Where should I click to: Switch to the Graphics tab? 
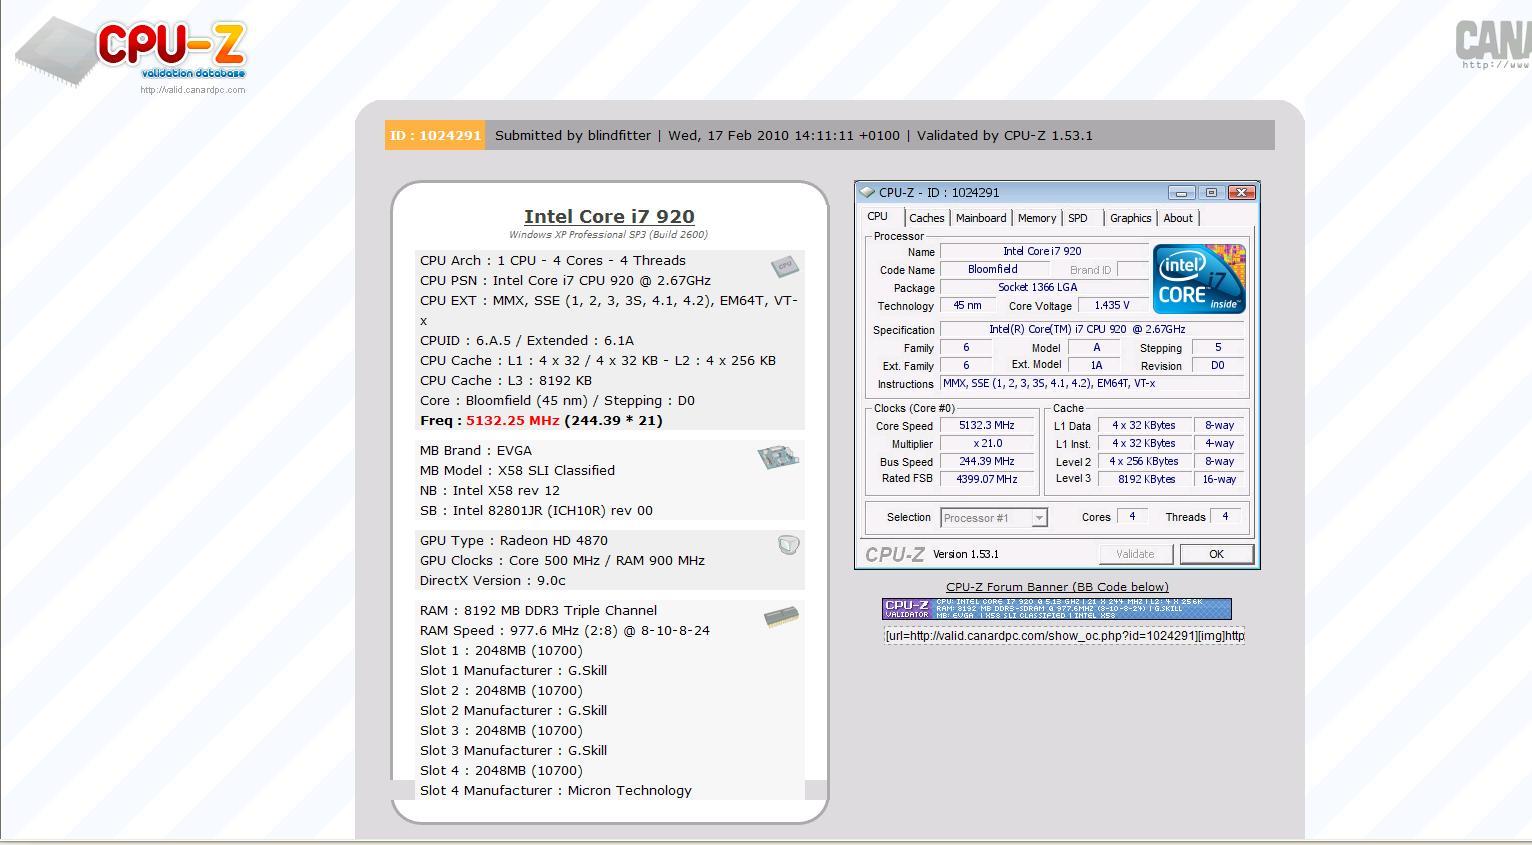(x=1131, y=218)
